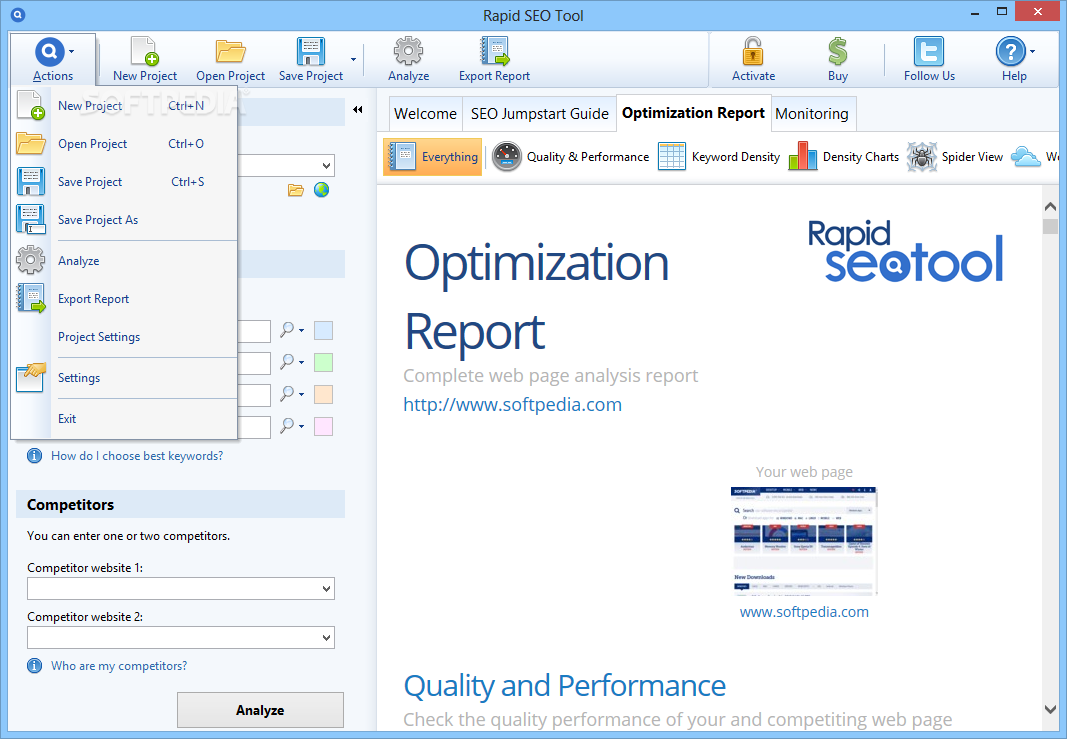Expand the Save Project dropdown arrow
1067x739 pixels.
point(353,59)
